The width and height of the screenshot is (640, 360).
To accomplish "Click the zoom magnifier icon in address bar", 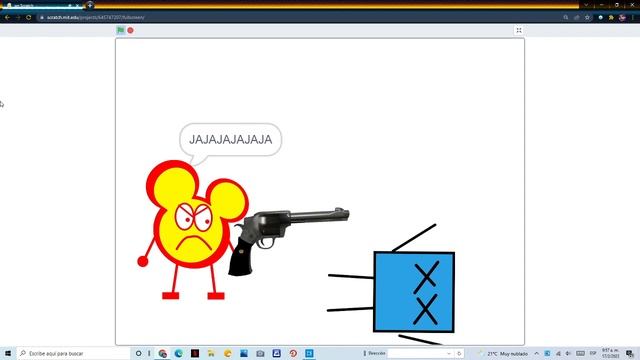I will tap(566, 18).
